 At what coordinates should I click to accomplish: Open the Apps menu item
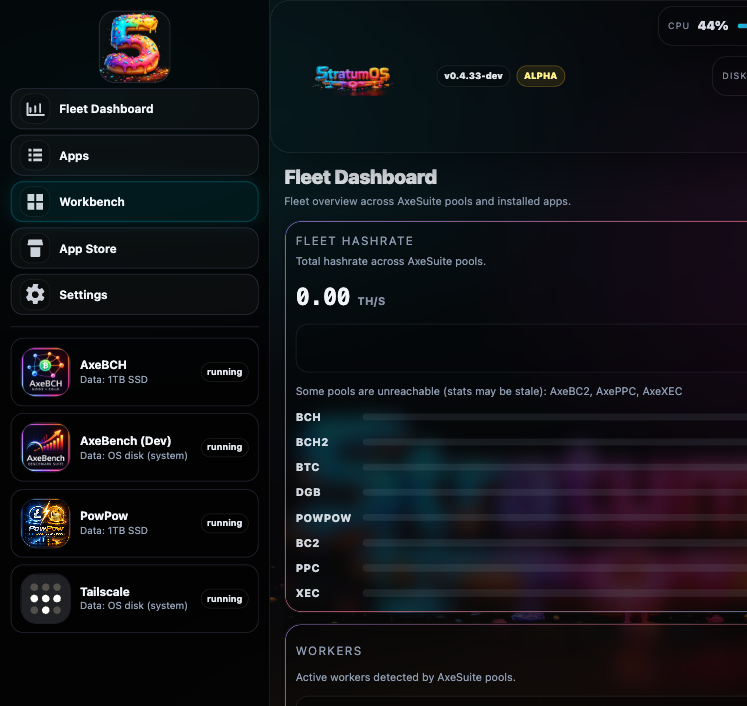(x=135, y=155)
